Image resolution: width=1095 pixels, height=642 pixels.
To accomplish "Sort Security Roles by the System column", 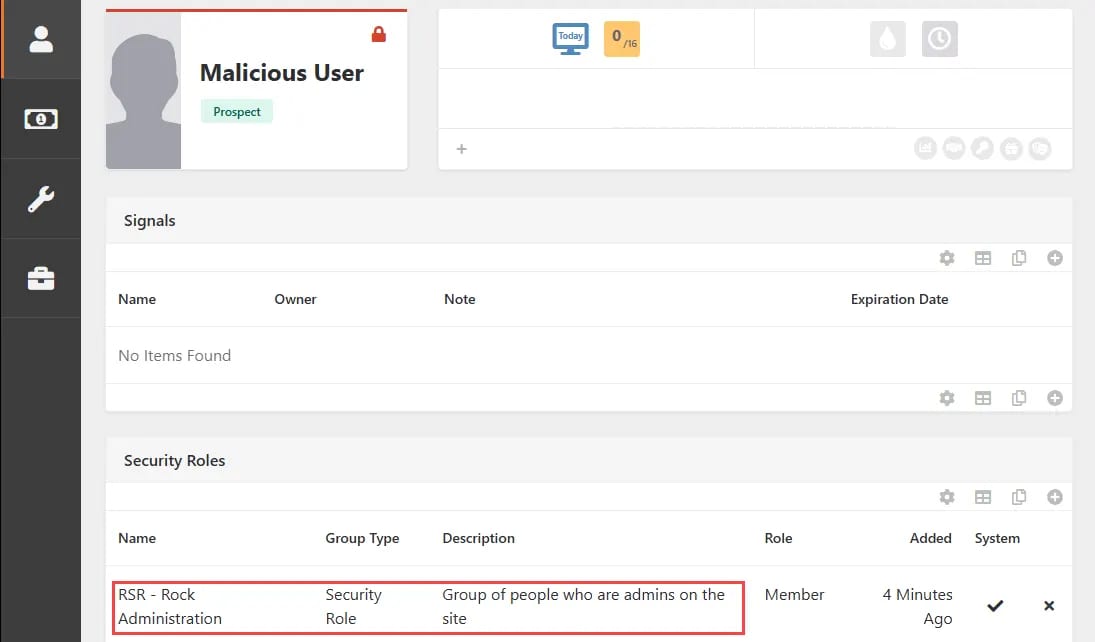I will click(997, 538).
